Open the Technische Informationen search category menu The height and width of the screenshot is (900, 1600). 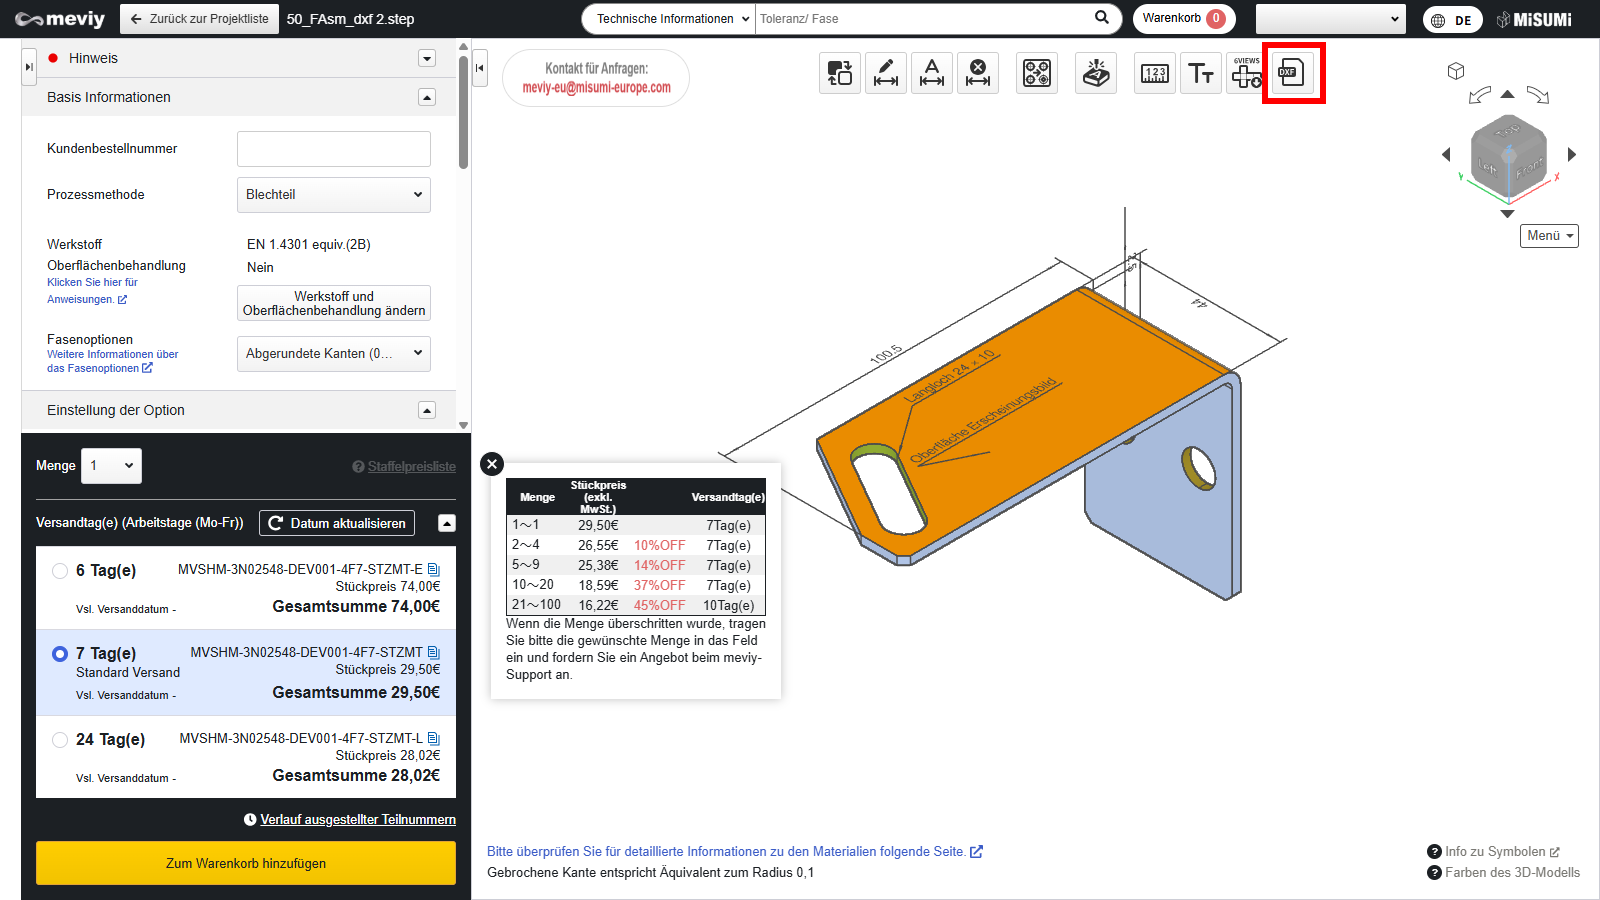coord(668,19)
